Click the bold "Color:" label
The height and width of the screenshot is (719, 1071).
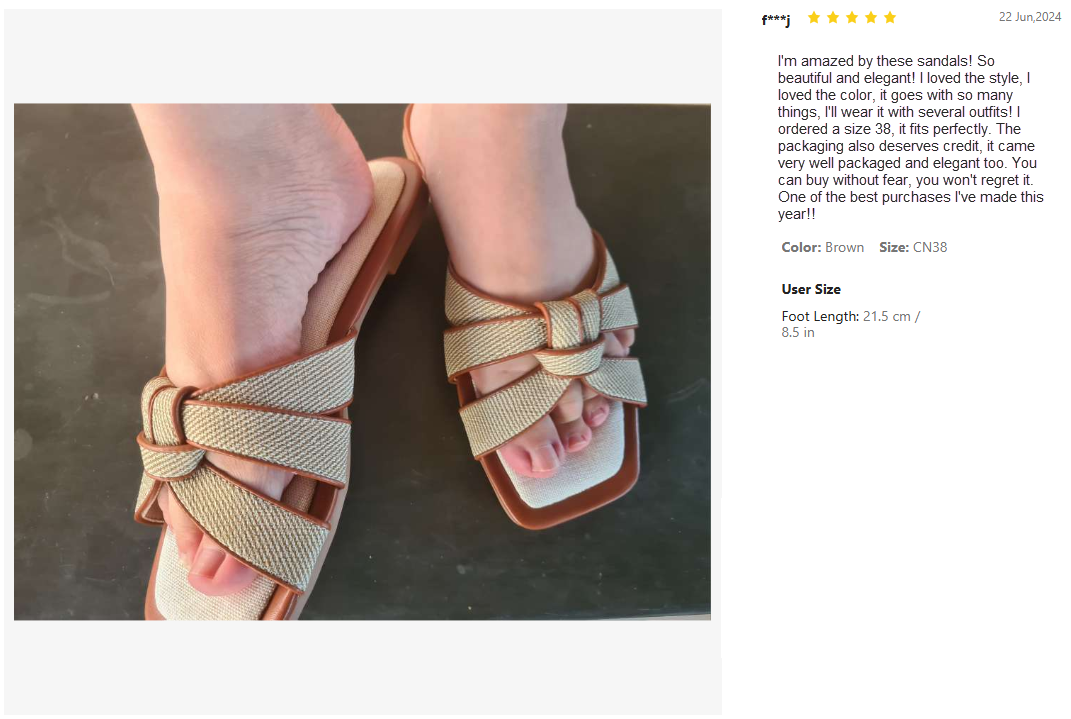click(801, 247)
